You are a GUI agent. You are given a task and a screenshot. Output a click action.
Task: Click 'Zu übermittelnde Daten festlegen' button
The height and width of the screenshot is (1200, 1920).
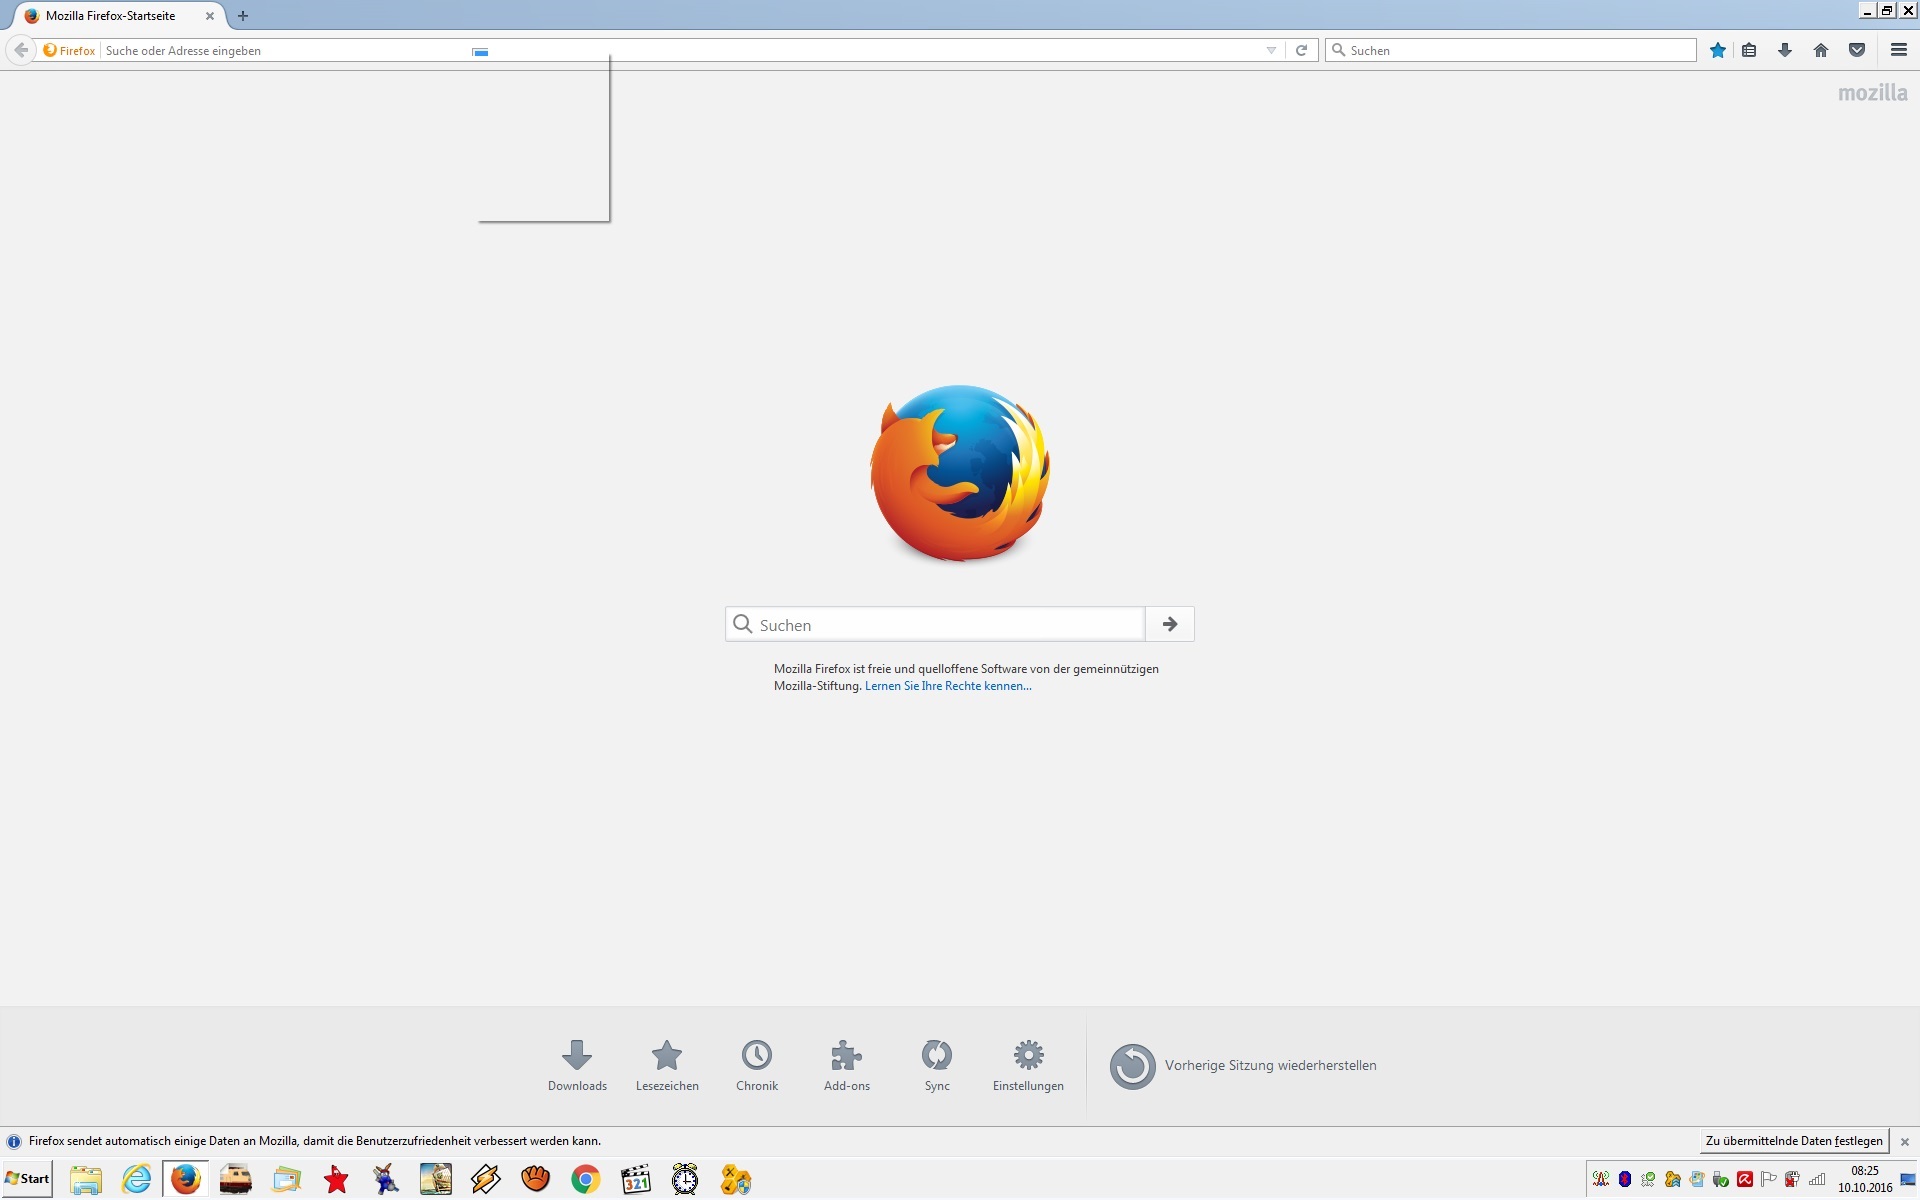point(1794,1141)
